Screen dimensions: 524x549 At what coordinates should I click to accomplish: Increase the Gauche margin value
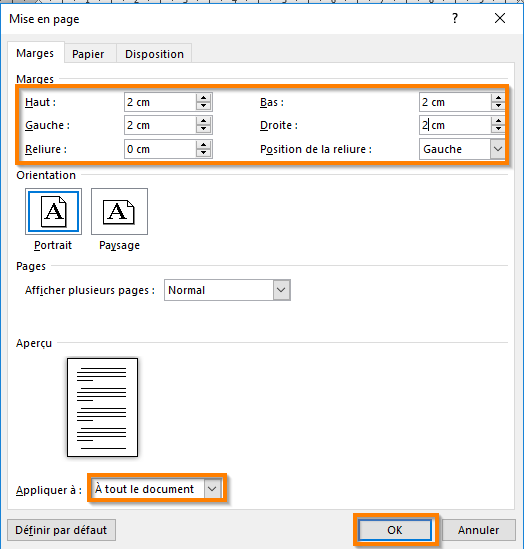click(x=203, y=121)
